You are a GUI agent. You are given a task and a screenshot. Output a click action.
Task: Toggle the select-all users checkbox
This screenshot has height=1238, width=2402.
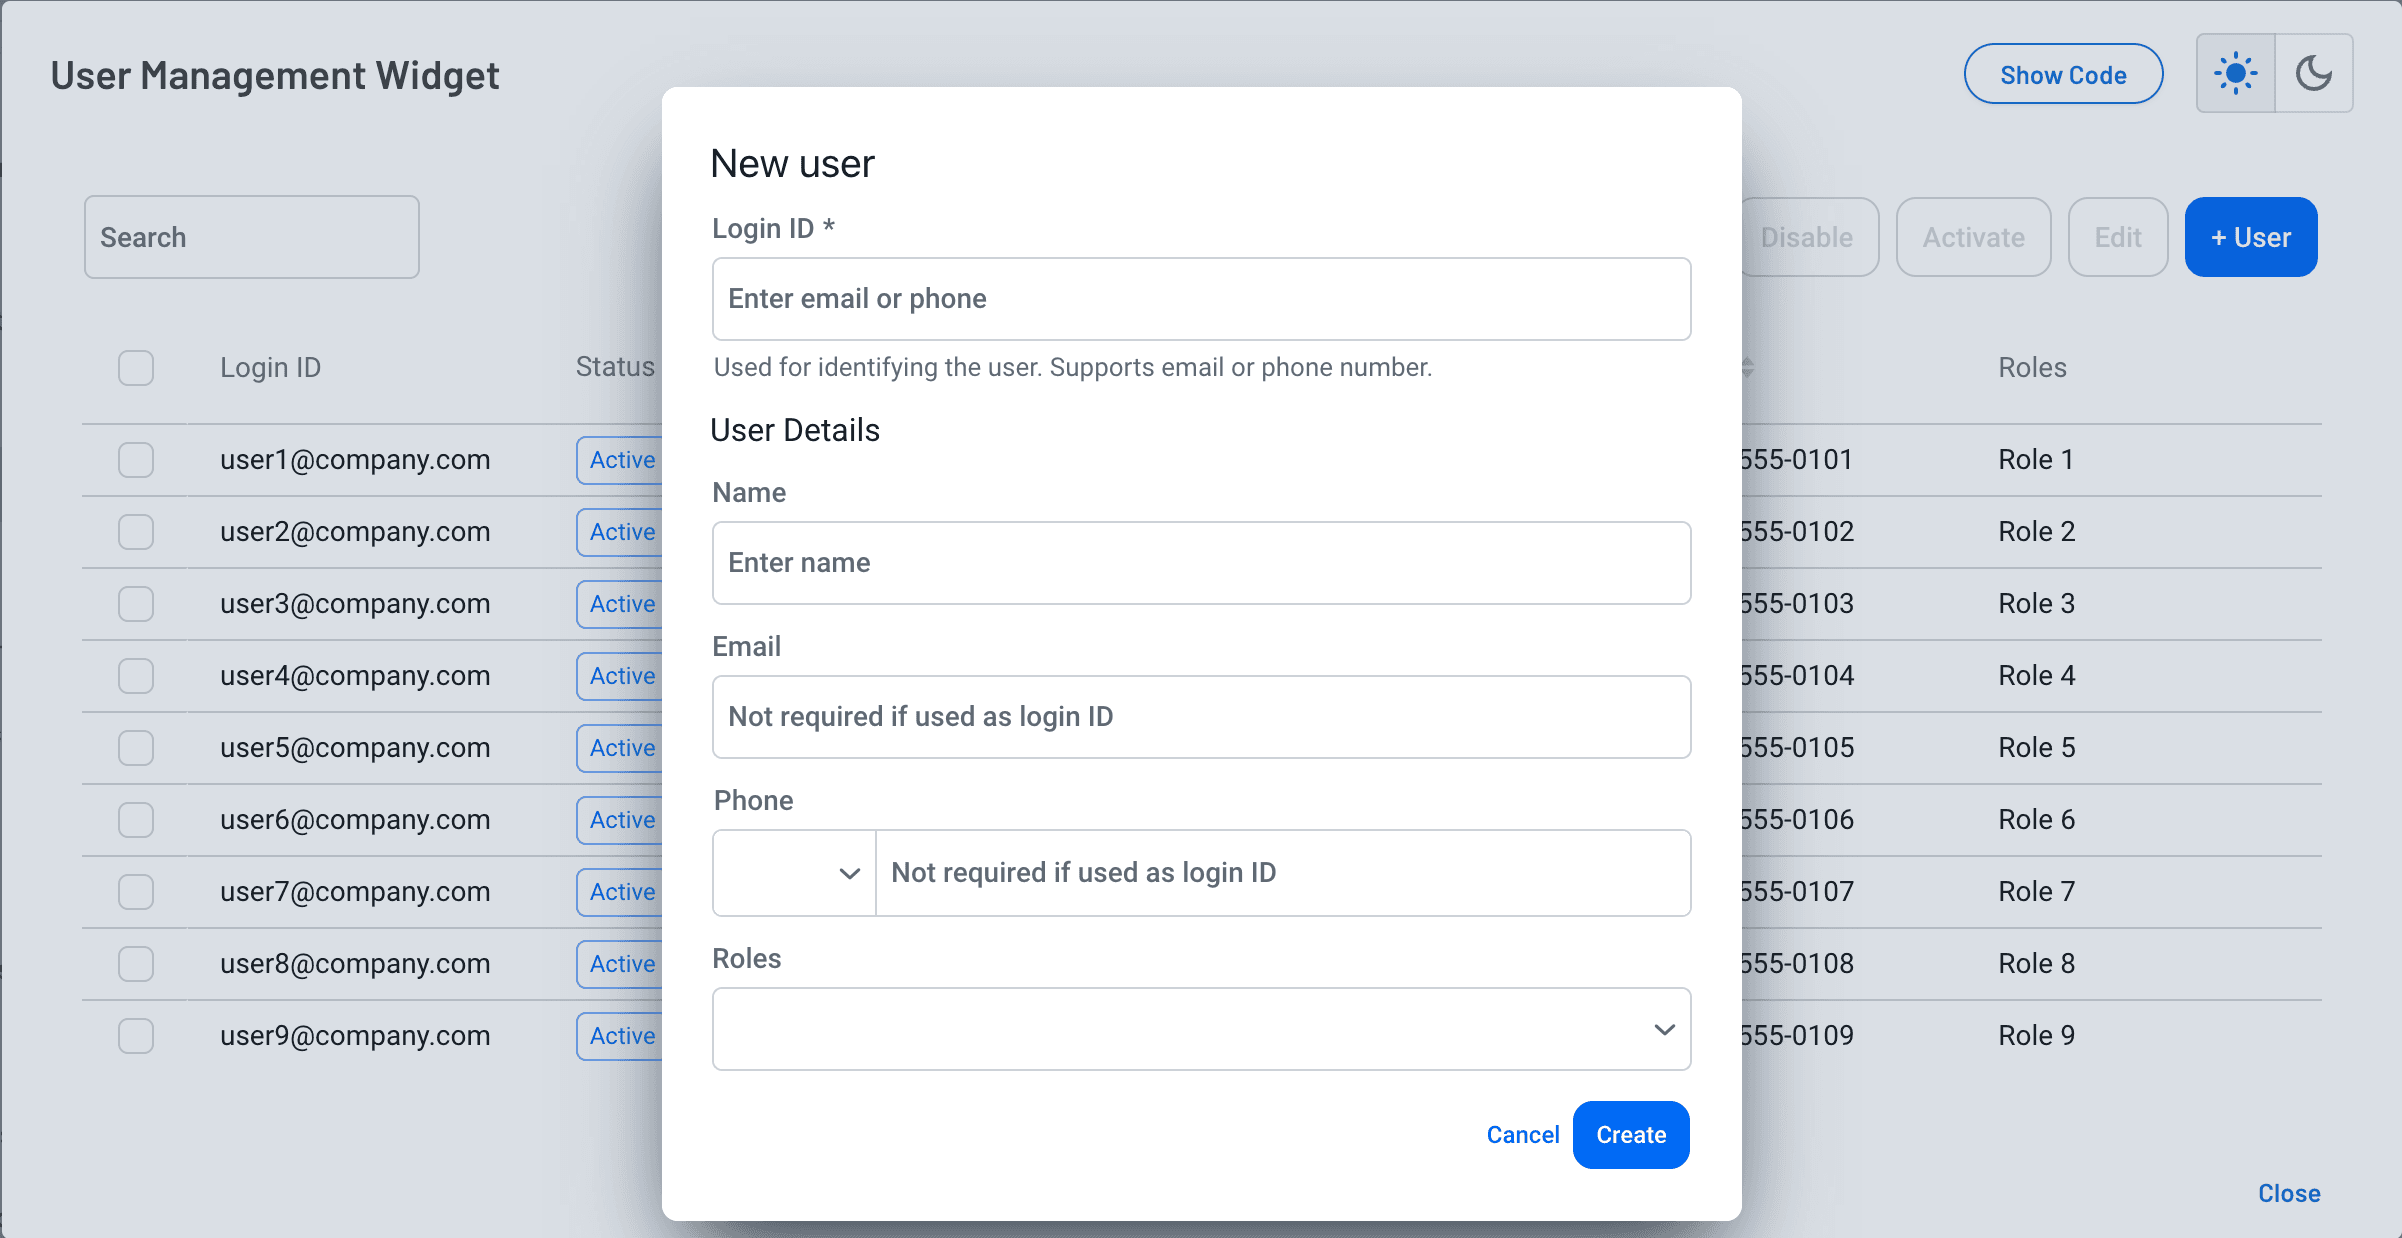pyautogui.click(x=136, y=366)
